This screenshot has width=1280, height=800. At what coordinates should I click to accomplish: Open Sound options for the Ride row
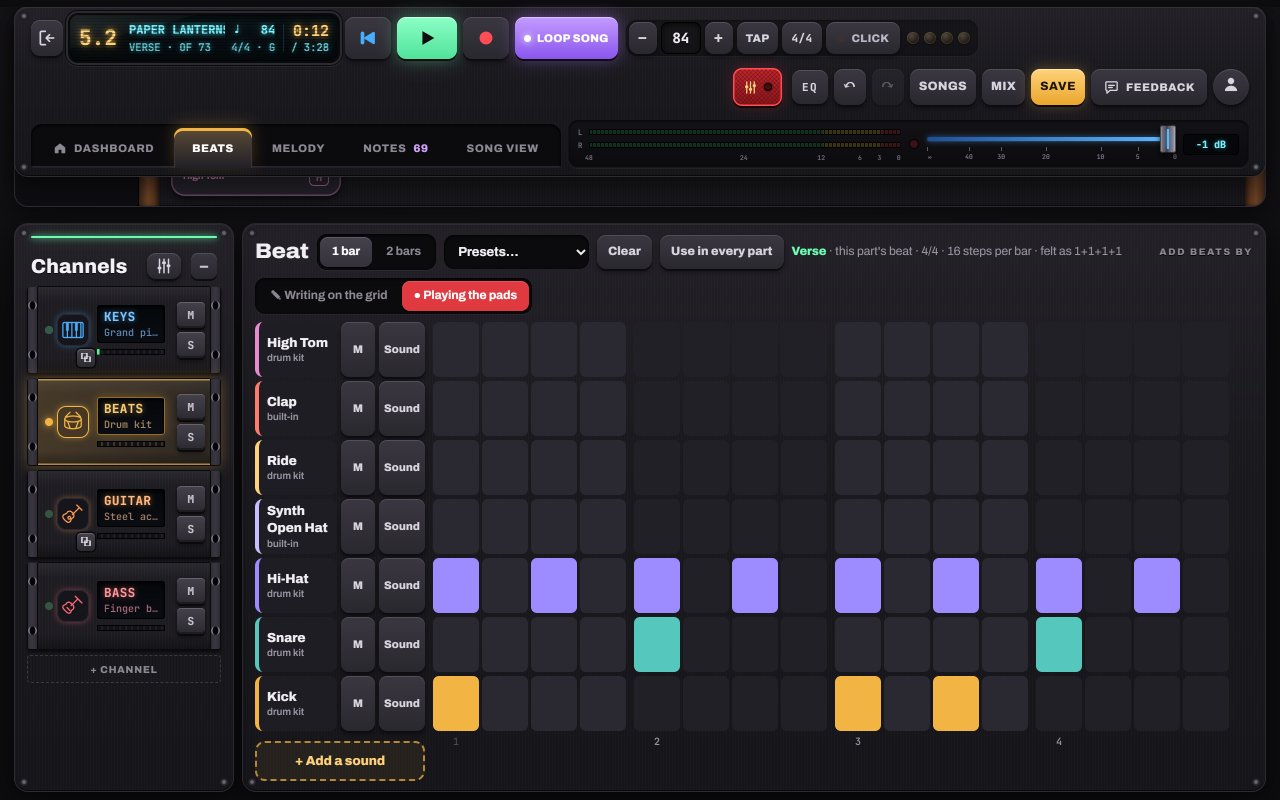[402, 467]
